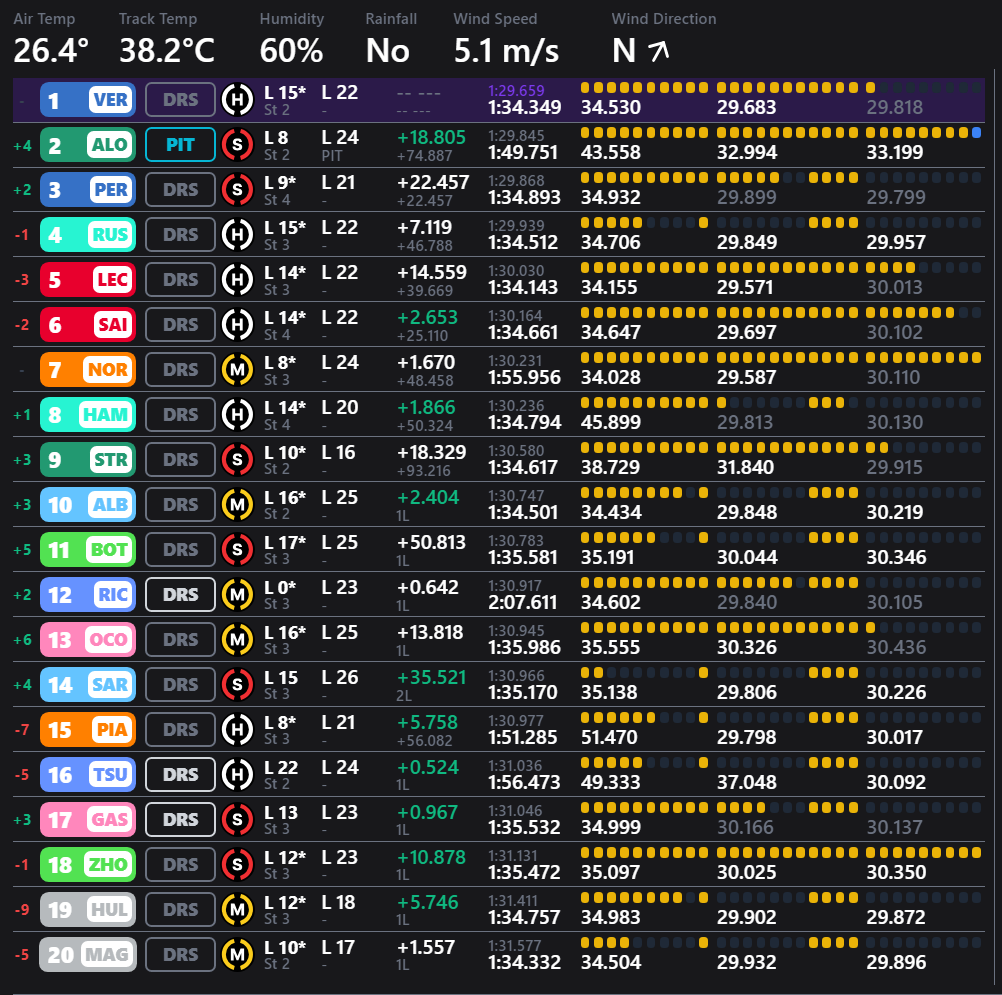Screen dimensions: 1002x995
Task: Click the hard tyre icon in SAI row
Action: click(237, 325)
